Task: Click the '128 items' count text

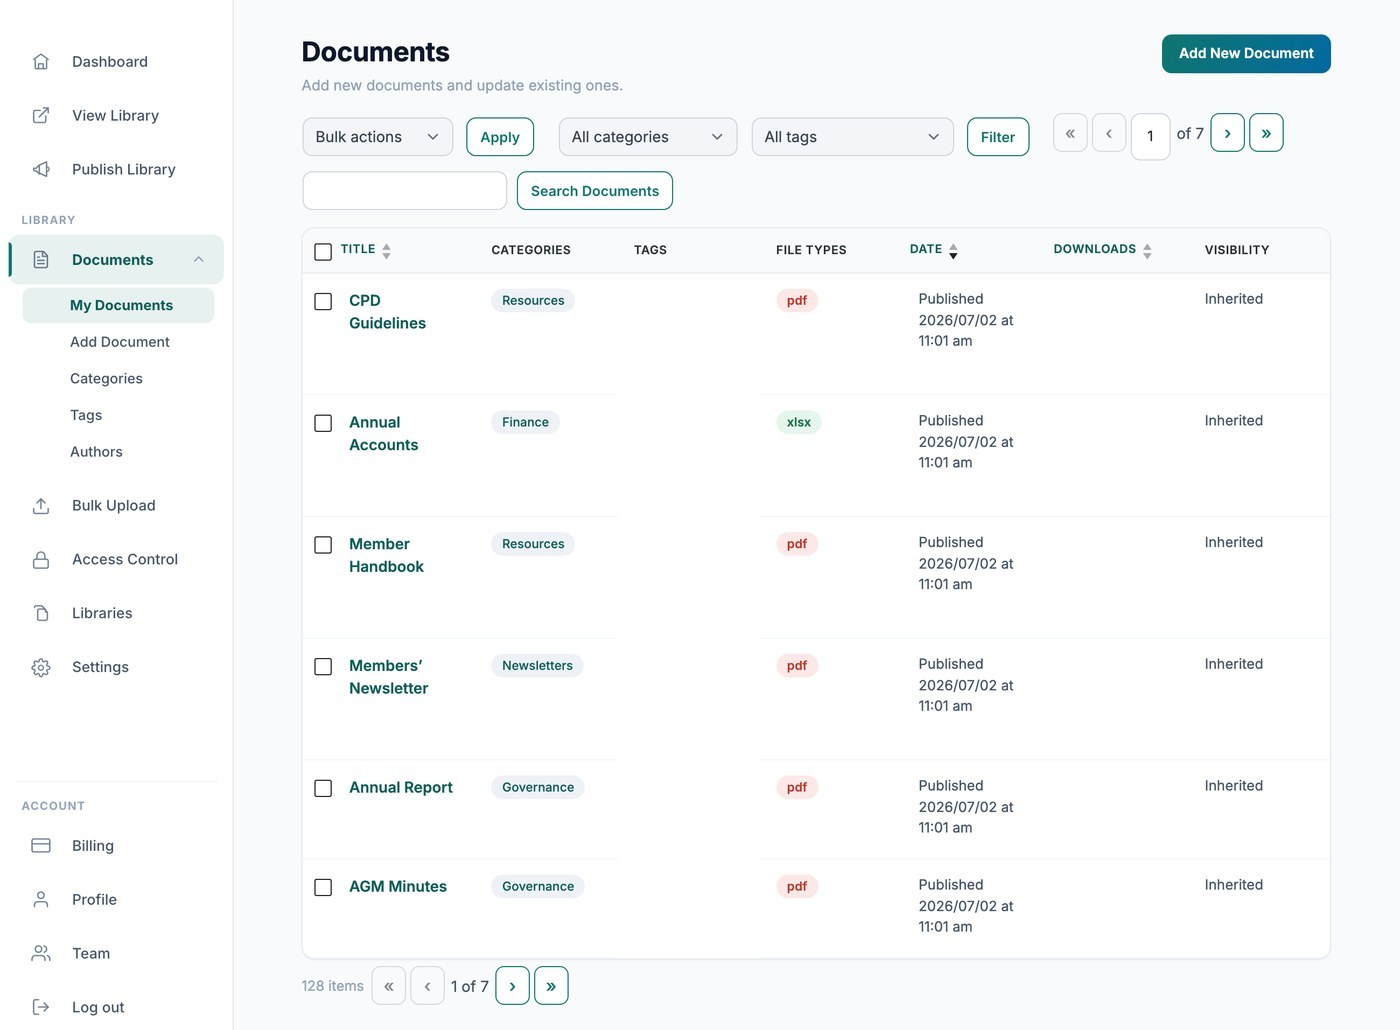Action: (333, 986)
